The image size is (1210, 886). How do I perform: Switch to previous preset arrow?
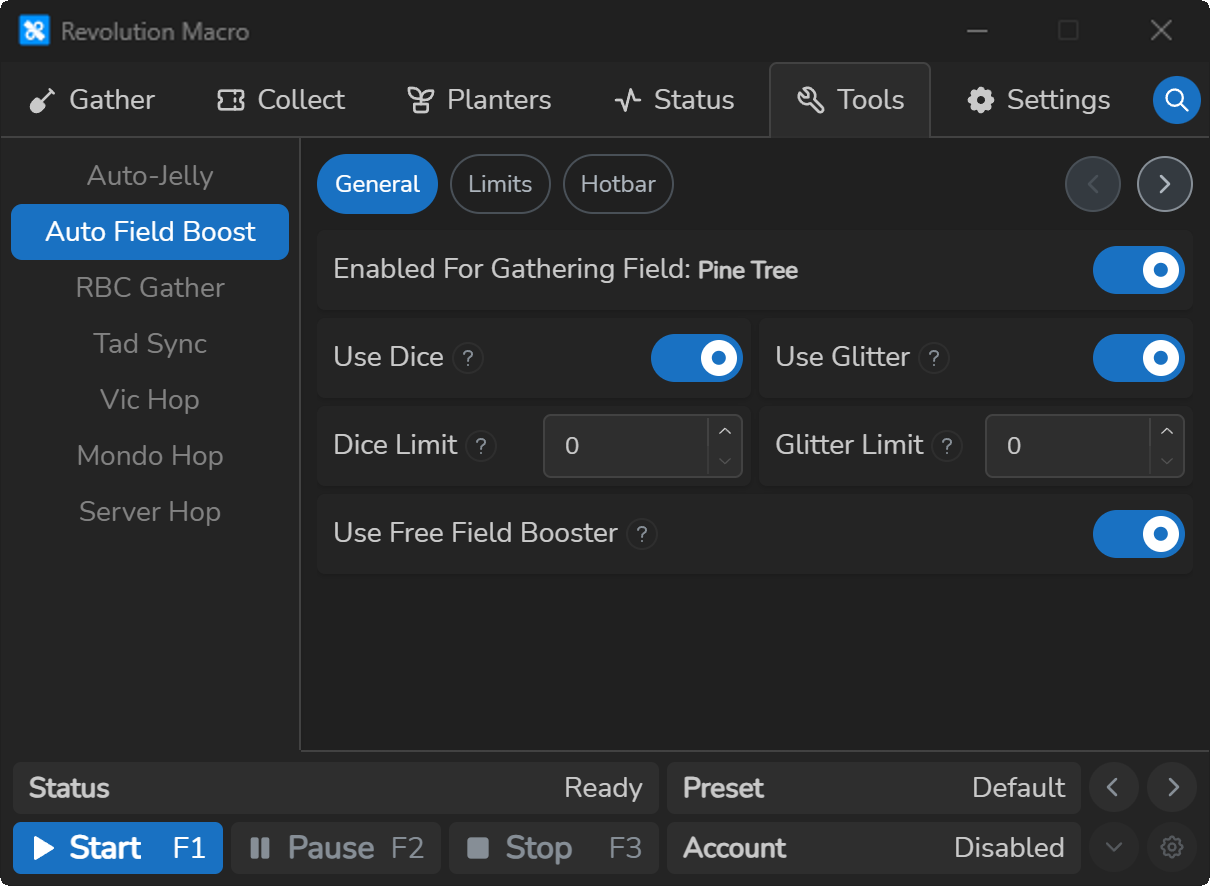click(x=1113, y=788)
